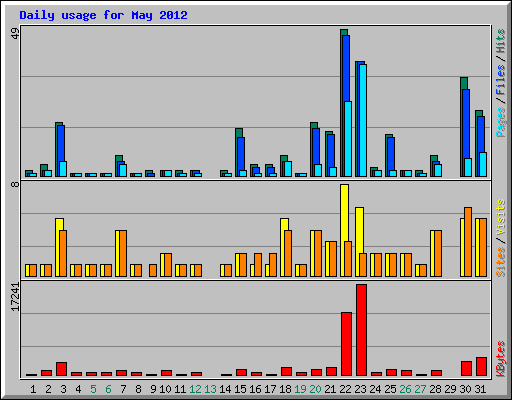
Task: Click day label '23' on the x-axis
Action: [x=360, y=389]
